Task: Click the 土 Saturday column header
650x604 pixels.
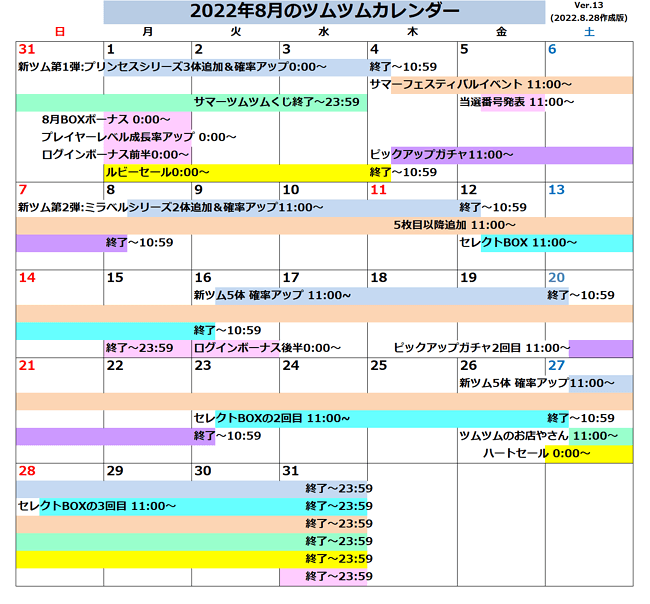Action: [x=588, y=32]
